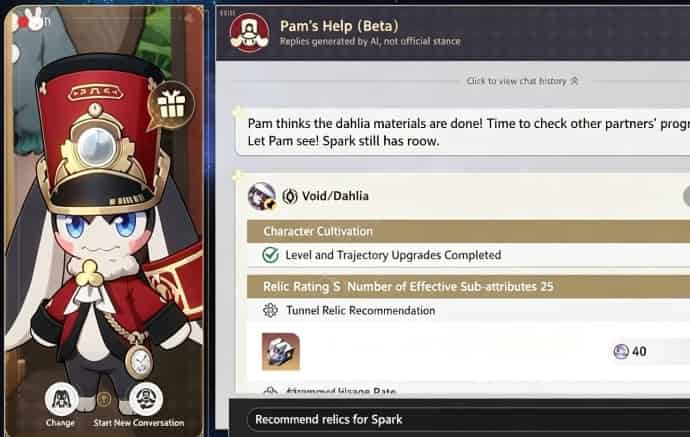690x437 pixels.
Task: Click the Recommend relics for Spark input
Action: click(x=468, y=419)
